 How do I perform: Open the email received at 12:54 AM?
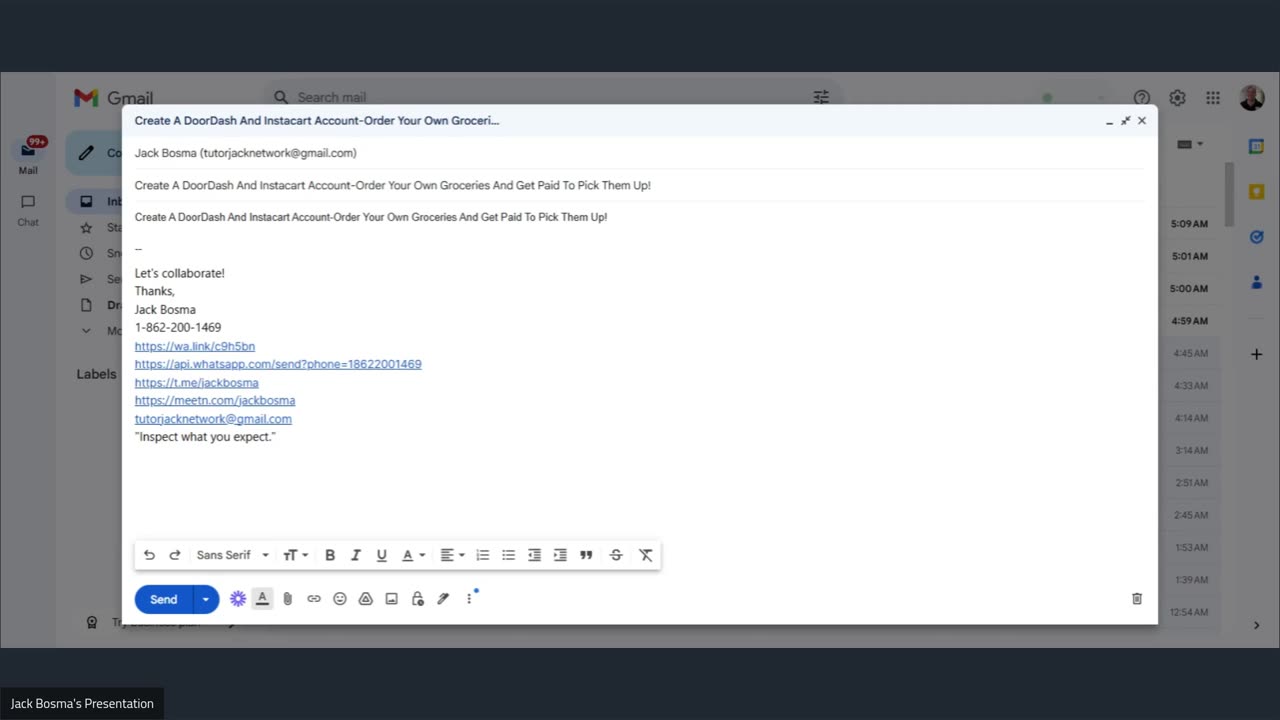1189,612
